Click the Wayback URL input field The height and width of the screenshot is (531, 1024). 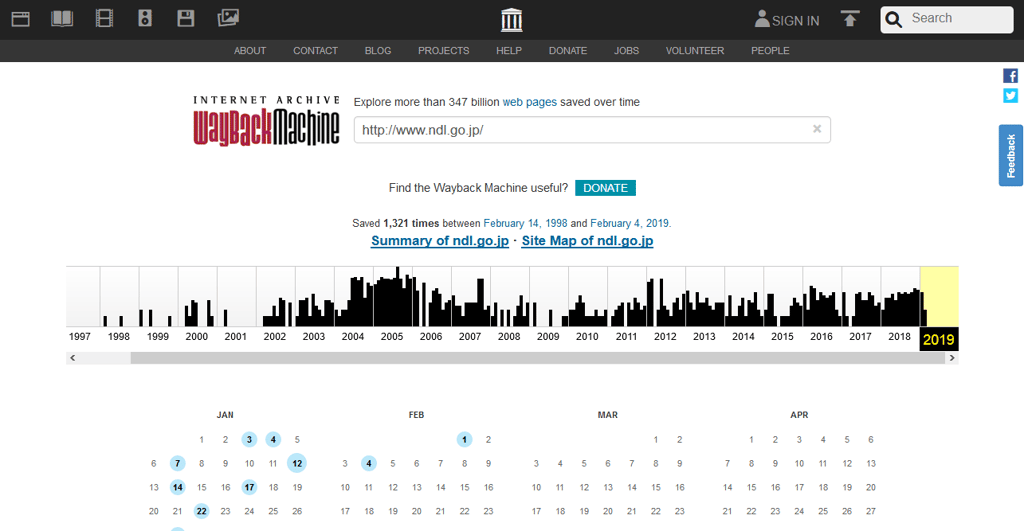[580, 130]
